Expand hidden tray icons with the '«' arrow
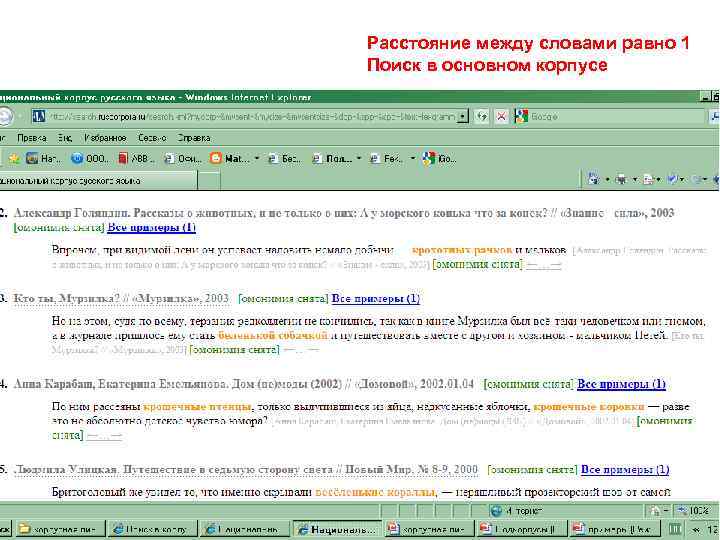This screenshot has width=720, height=540. tap(696, 529)
